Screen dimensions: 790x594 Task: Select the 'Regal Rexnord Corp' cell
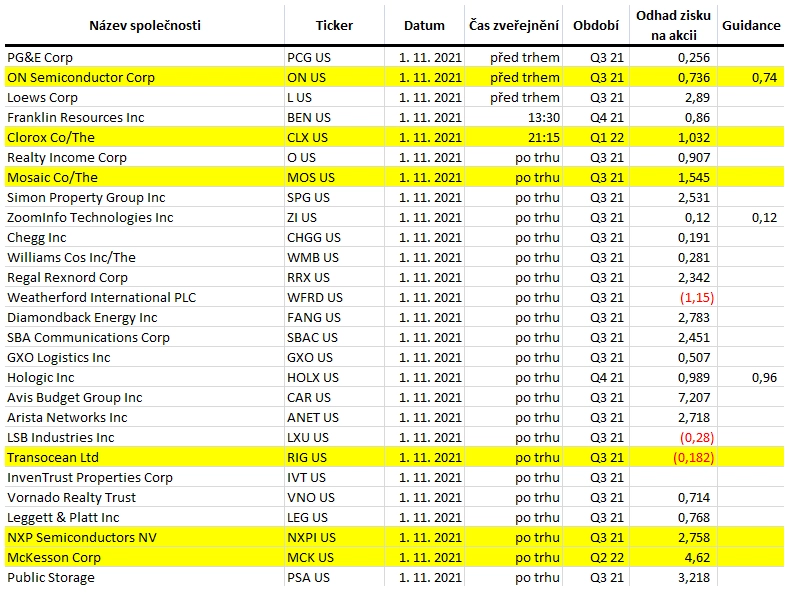(x=145, y=278)
